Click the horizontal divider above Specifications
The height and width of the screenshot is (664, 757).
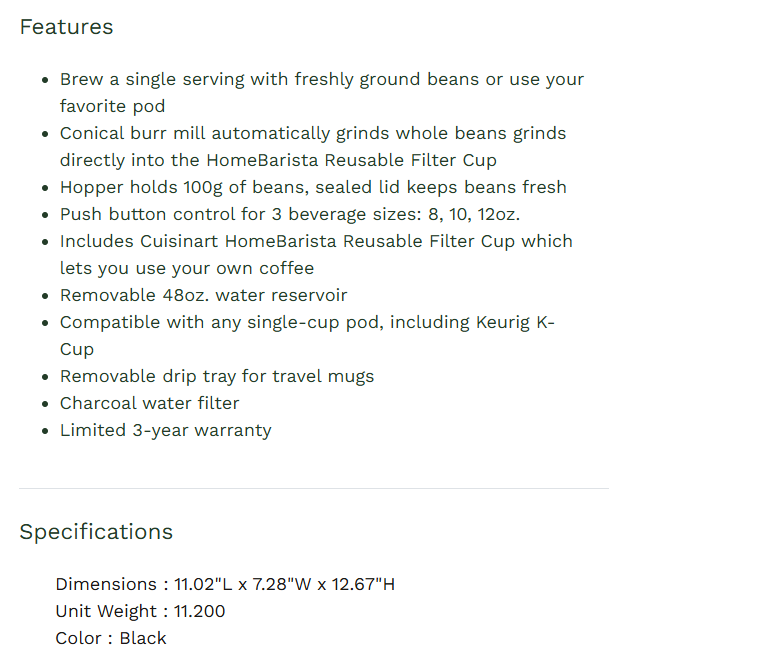click(x=313, y=489)
